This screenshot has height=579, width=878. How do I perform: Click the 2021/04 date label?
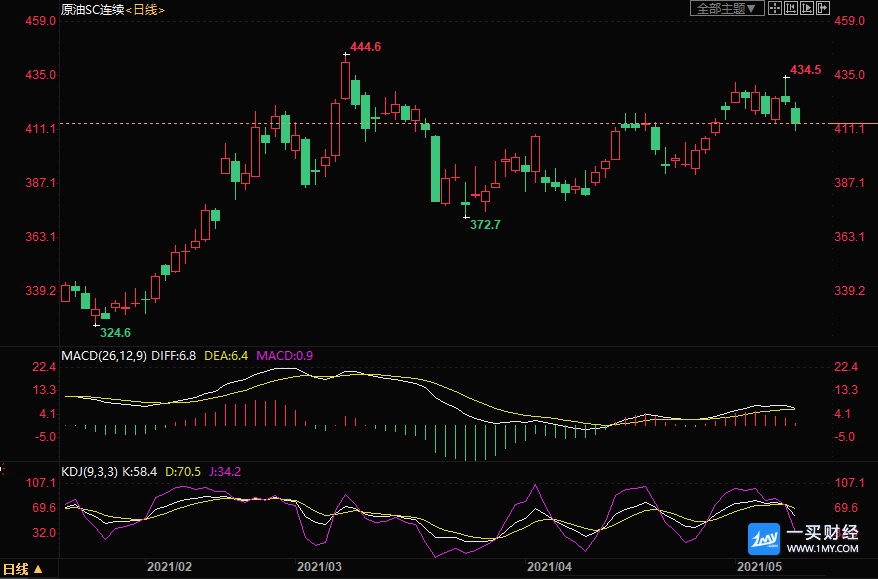click(x=549, y=567)
